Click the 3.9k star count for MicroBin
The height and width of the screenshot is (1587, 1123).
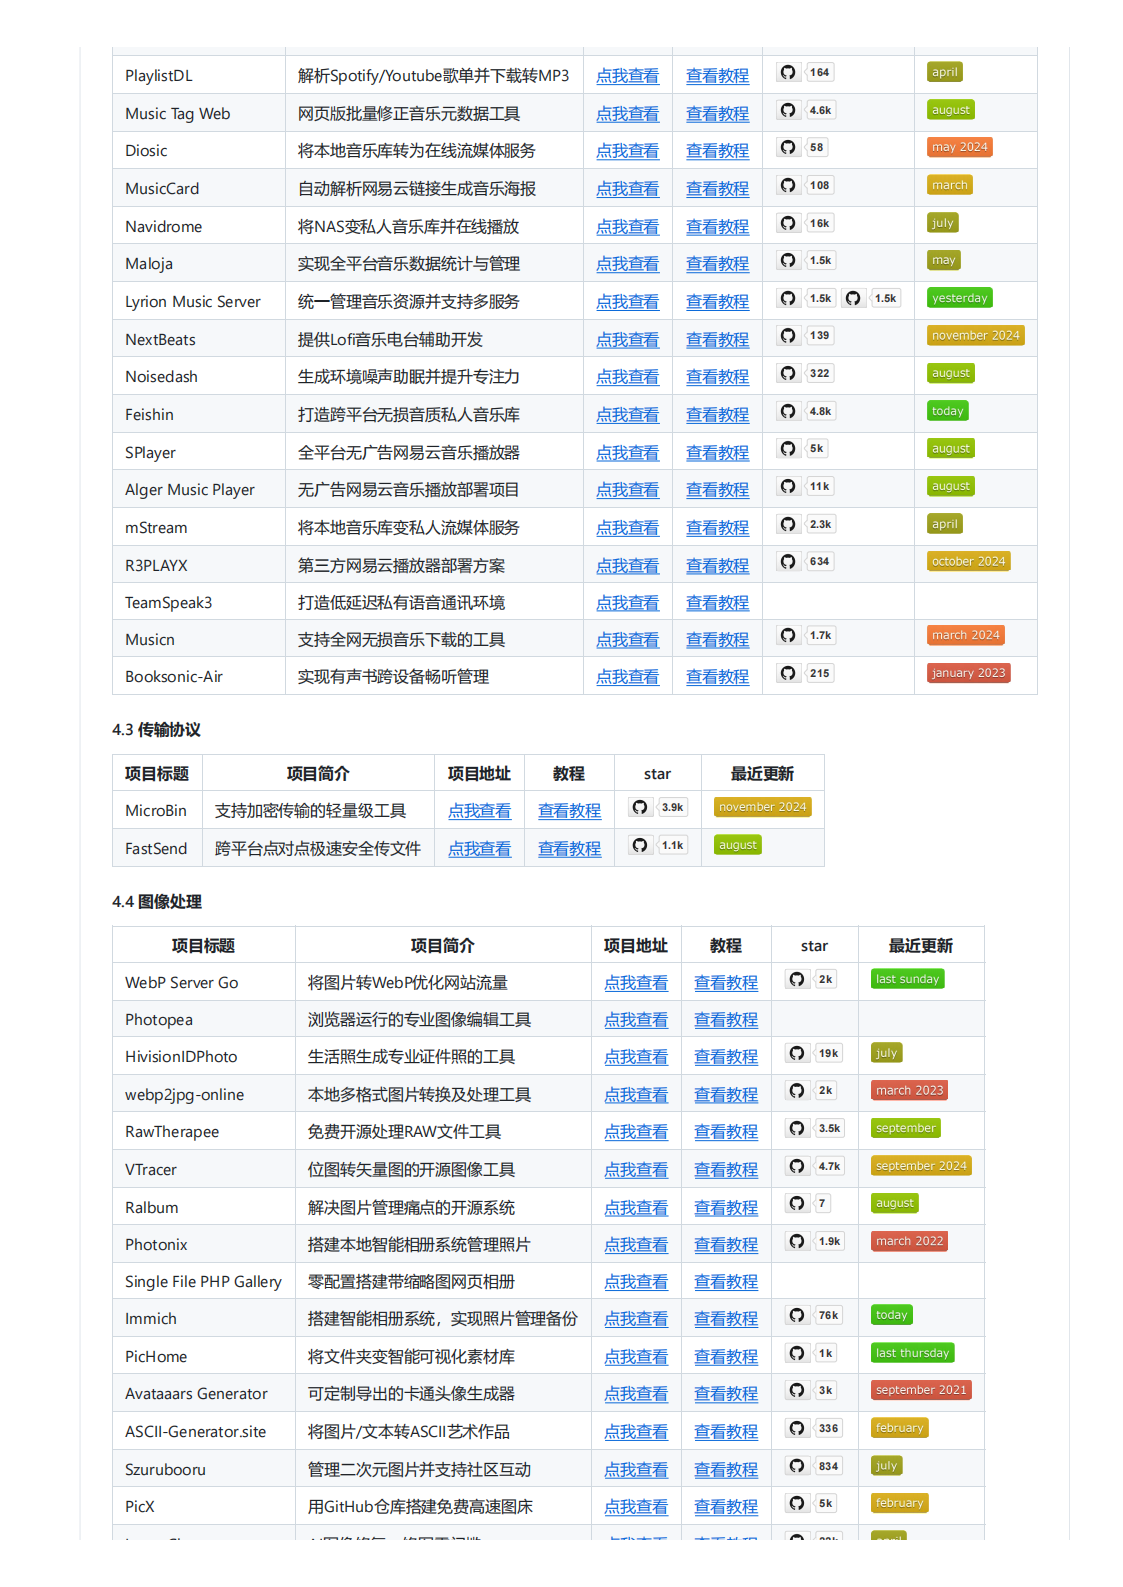coord(673,807)
